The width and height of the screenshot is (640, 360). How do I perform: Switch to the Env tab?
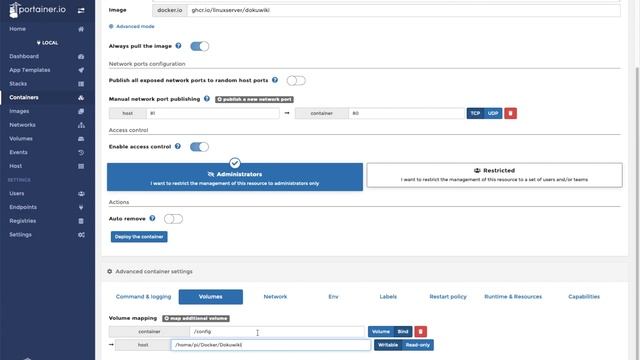[x=333, y=297]
